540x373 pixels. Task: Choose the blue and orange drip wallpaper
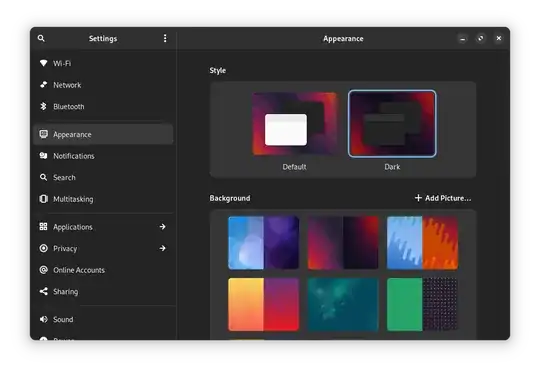(x=423, y=242)
